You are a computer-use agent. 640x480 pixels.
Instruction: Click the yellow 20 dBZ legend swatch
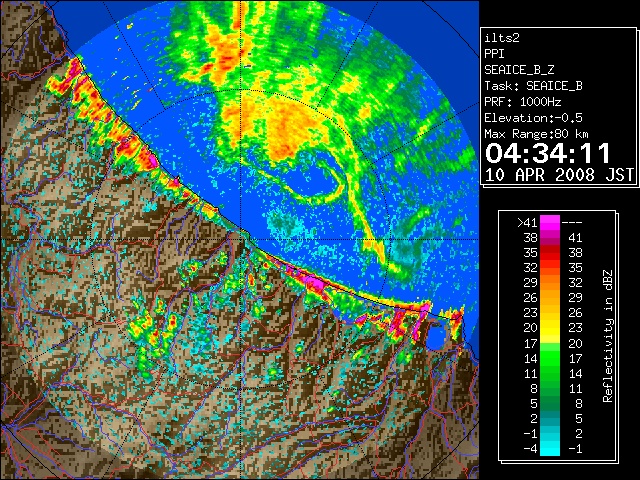click(x=550, y=328)
